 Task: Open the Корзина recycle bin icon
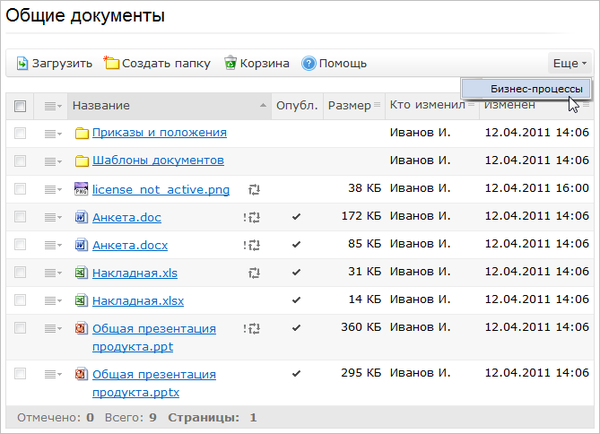(231, 64)
